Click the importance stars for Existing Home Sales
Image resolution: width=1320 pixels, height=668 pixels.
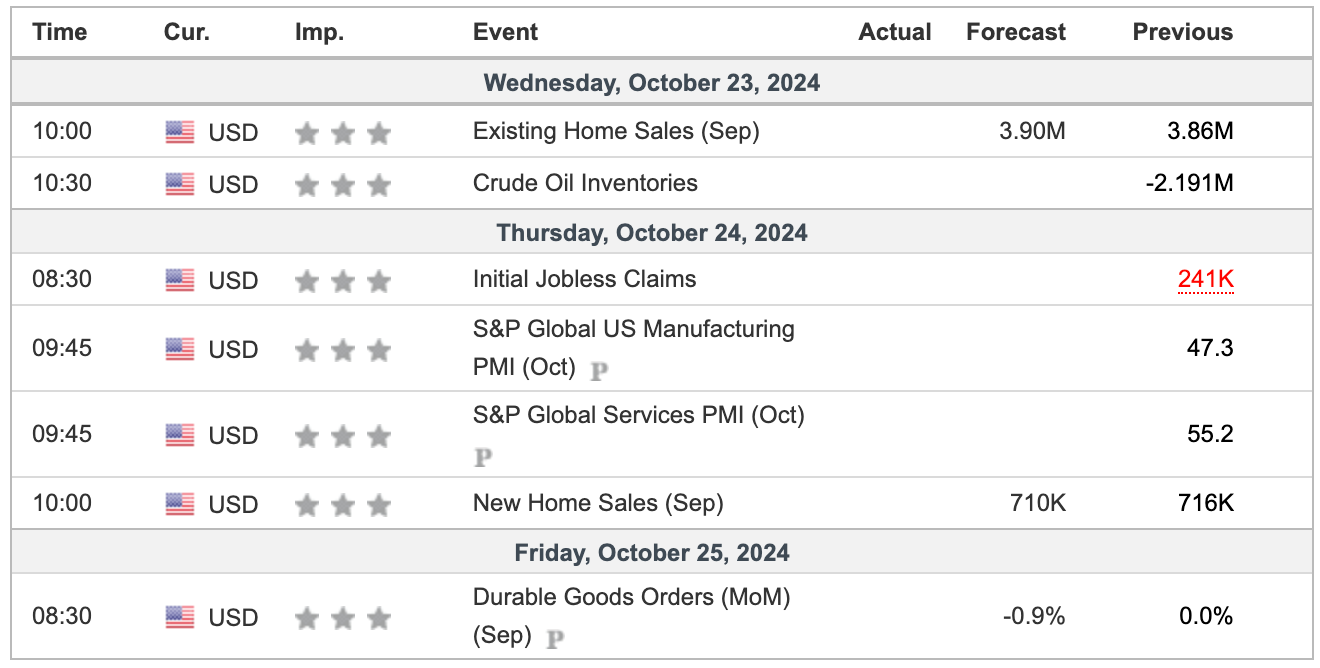(342, 133)
